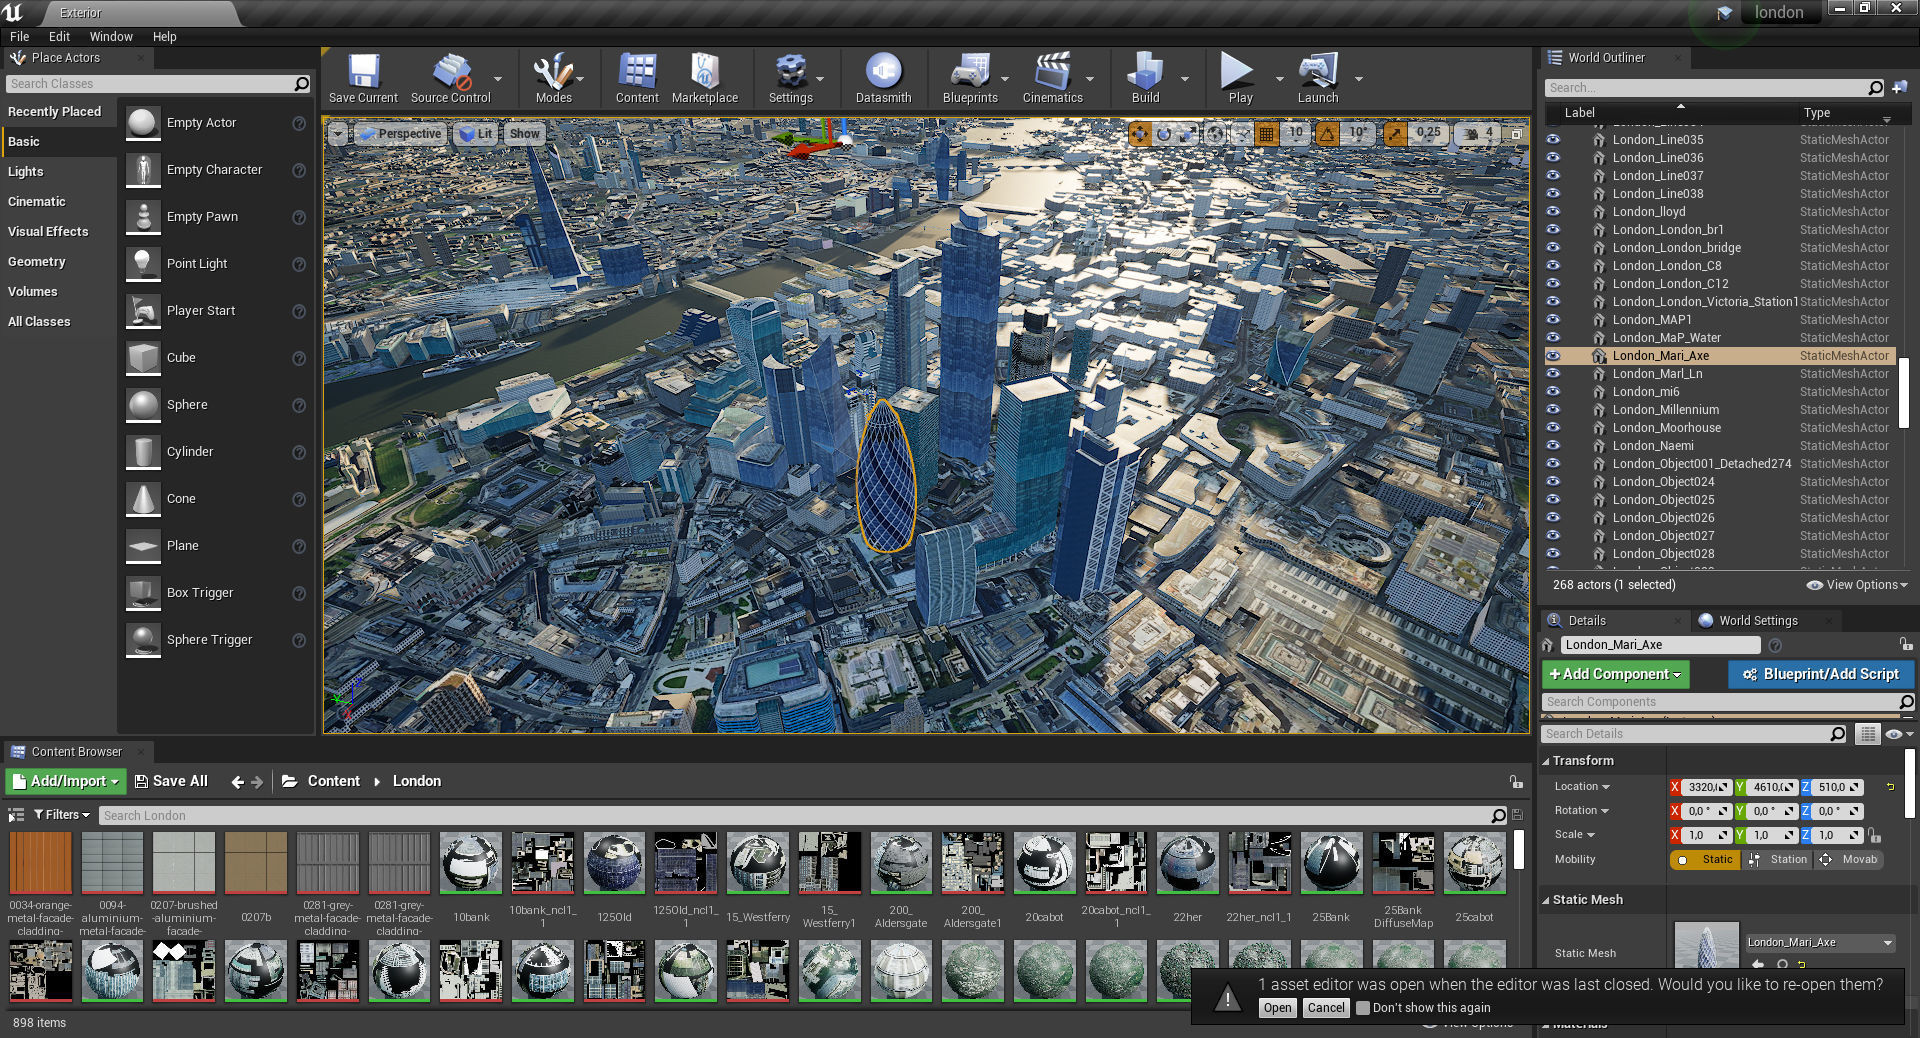Click the Place Actors search magnifier icon
The width and height of the screenshot is (1920, 1038).
302,84
